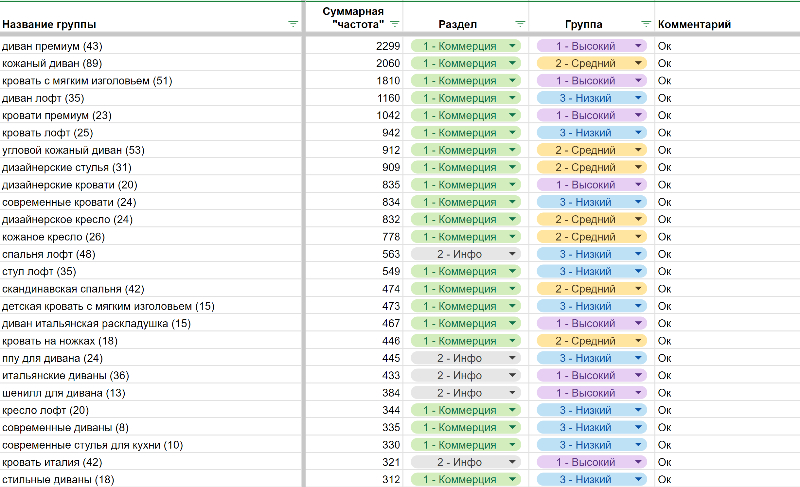Select cell with угловой кожаный диван (53)
The height and width of the screenshot is (487, 800).
[x=150, y=150]
